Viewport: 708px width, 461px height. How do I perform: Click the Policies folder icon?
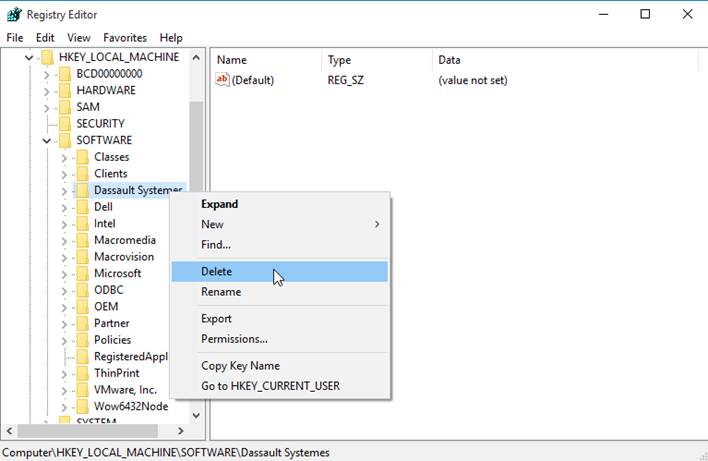click(x=83, y=340)
